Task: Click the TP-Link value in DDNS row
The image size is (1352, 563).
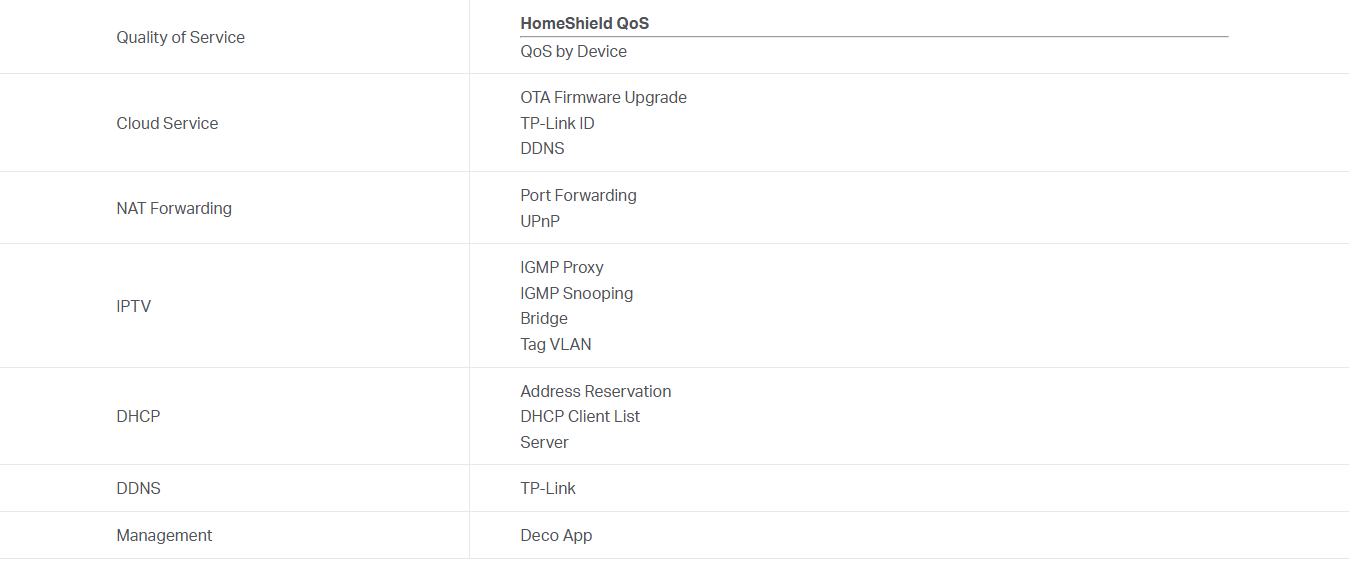Action: pyautogui.click(x=548, y=488)
